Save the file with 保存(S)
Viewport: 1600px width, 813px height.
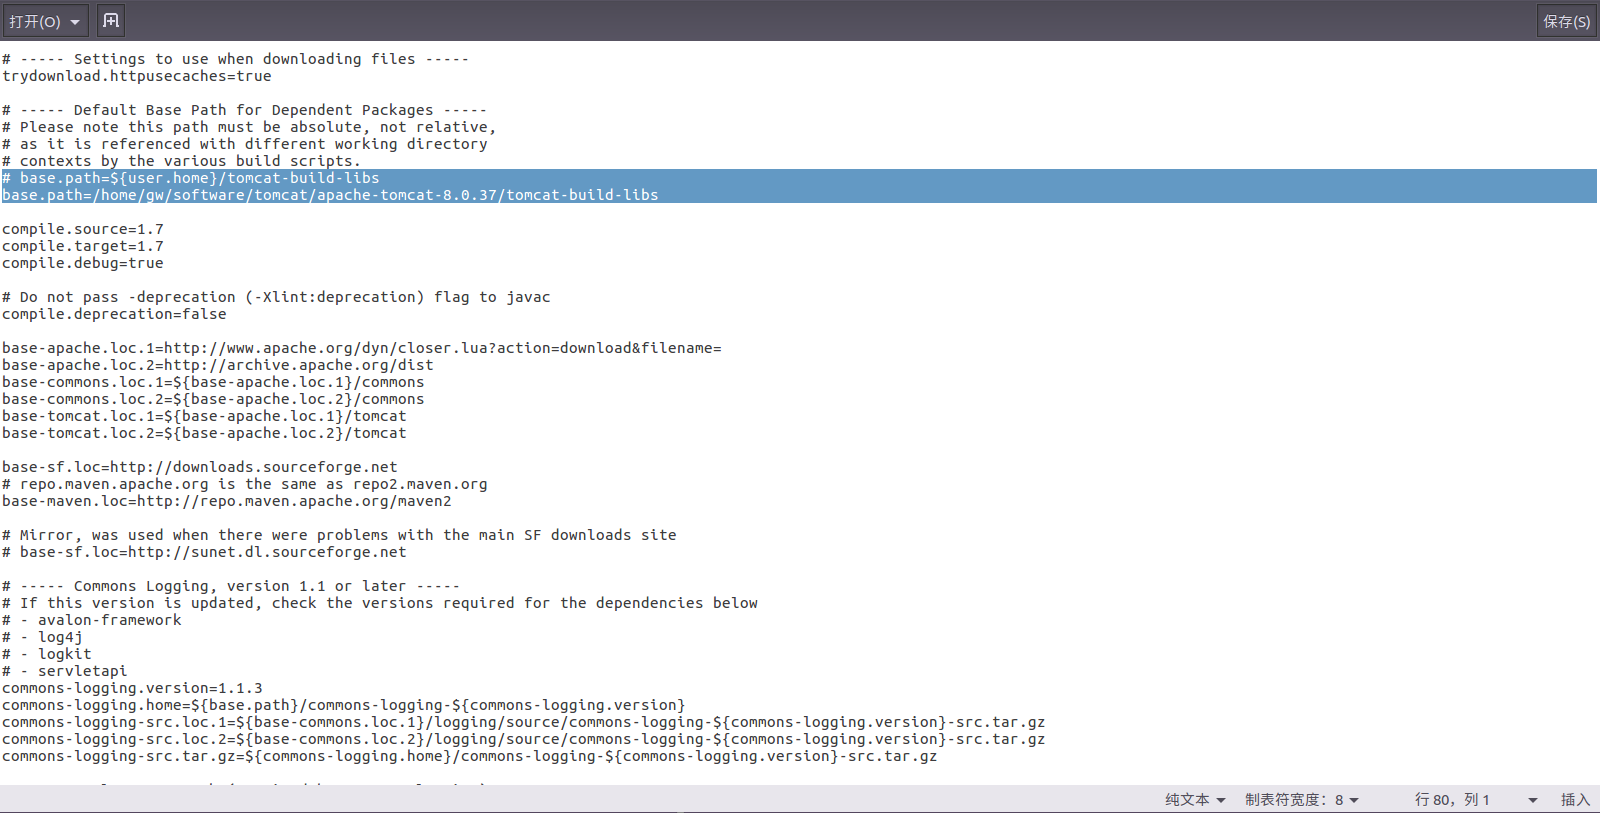[1566, 21]
